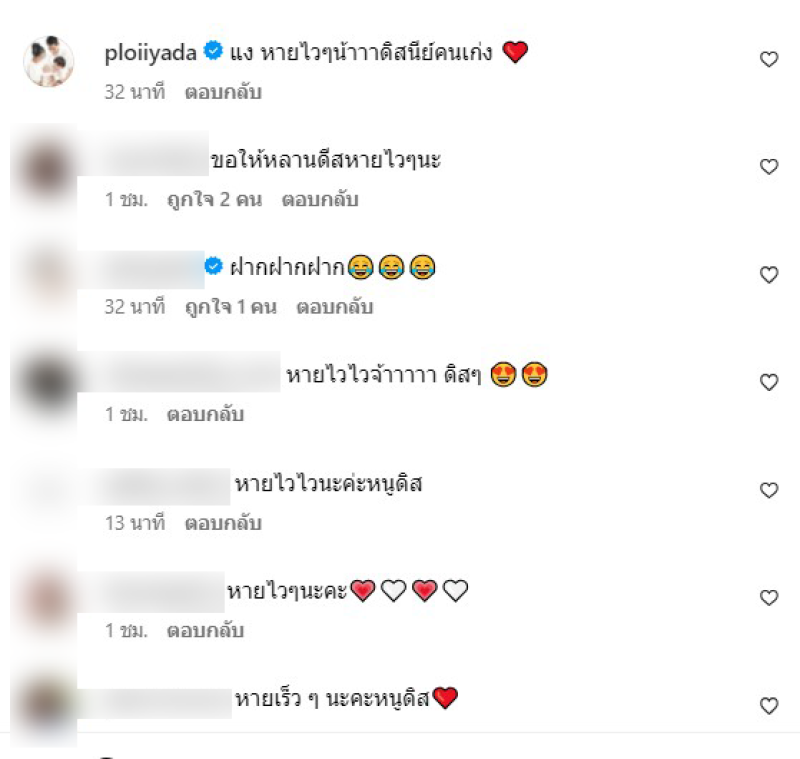800x759 pixels.
Task: Reply to ploiiyada's comment via ตอบกลับ
Action: click(223, 92)
